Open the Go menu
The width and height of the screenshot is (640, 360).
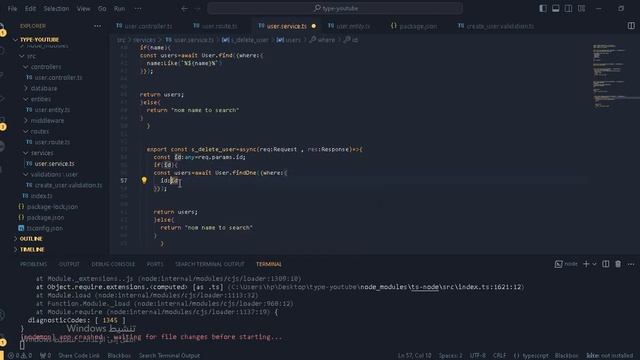click(x=102, y=8)
